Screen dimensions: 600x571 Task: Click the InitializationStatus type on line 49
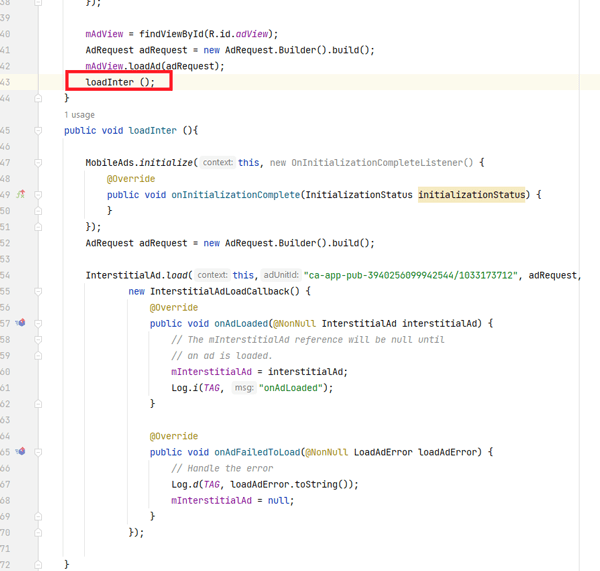pyautogui.click(x=359, y=195)
